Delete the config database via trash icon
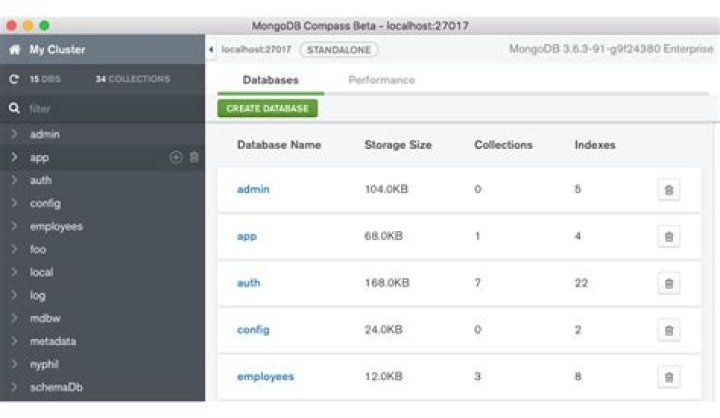 pyautogui.click(x=669, y=330)
